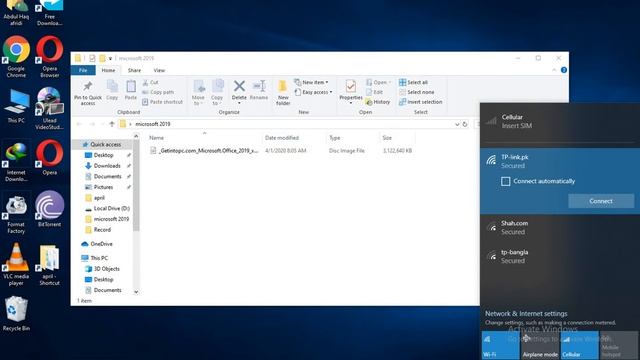Collapse the ribbon chevron
The width and height of the screenshot is (640, 360).
pyautogui.click(x=554, y=70)
